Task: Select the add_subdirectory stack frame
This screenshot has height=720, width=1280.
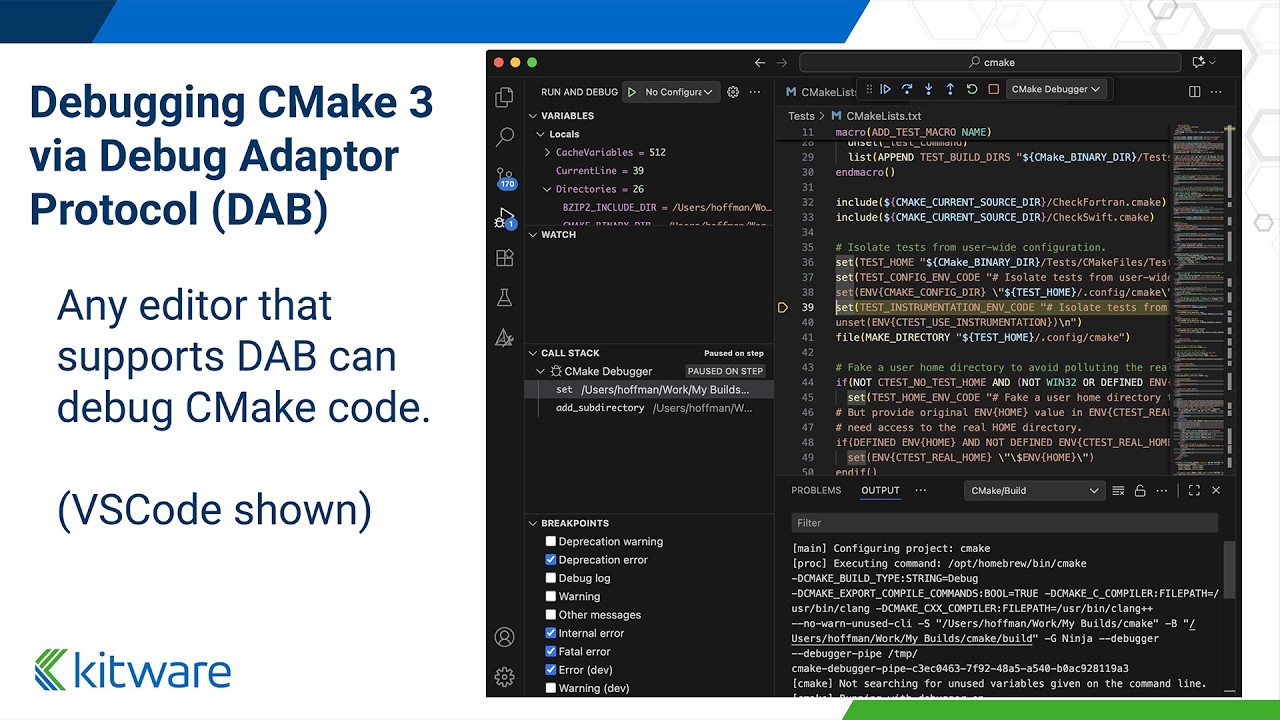Action: point(650,408)
